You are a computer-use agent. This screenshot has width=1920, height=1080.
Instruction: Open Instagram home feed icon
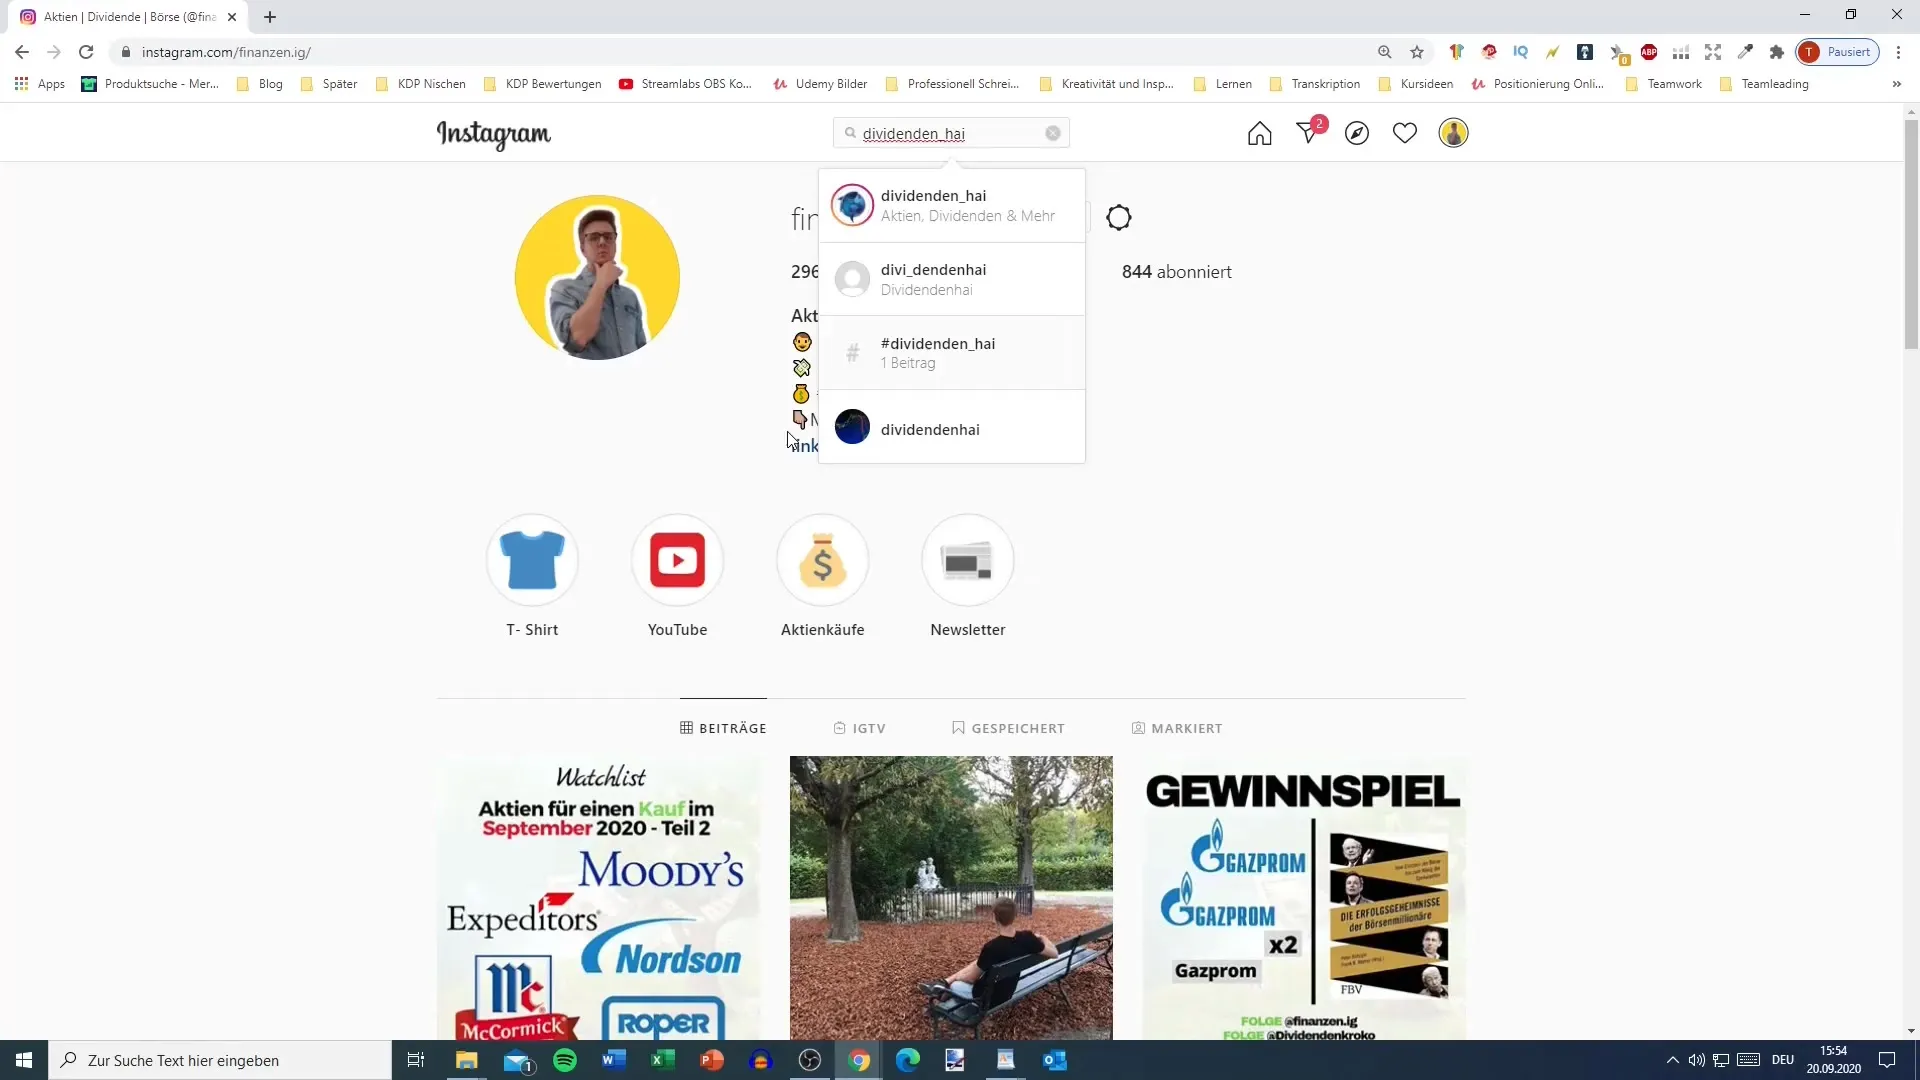[x=1259, y=133]
